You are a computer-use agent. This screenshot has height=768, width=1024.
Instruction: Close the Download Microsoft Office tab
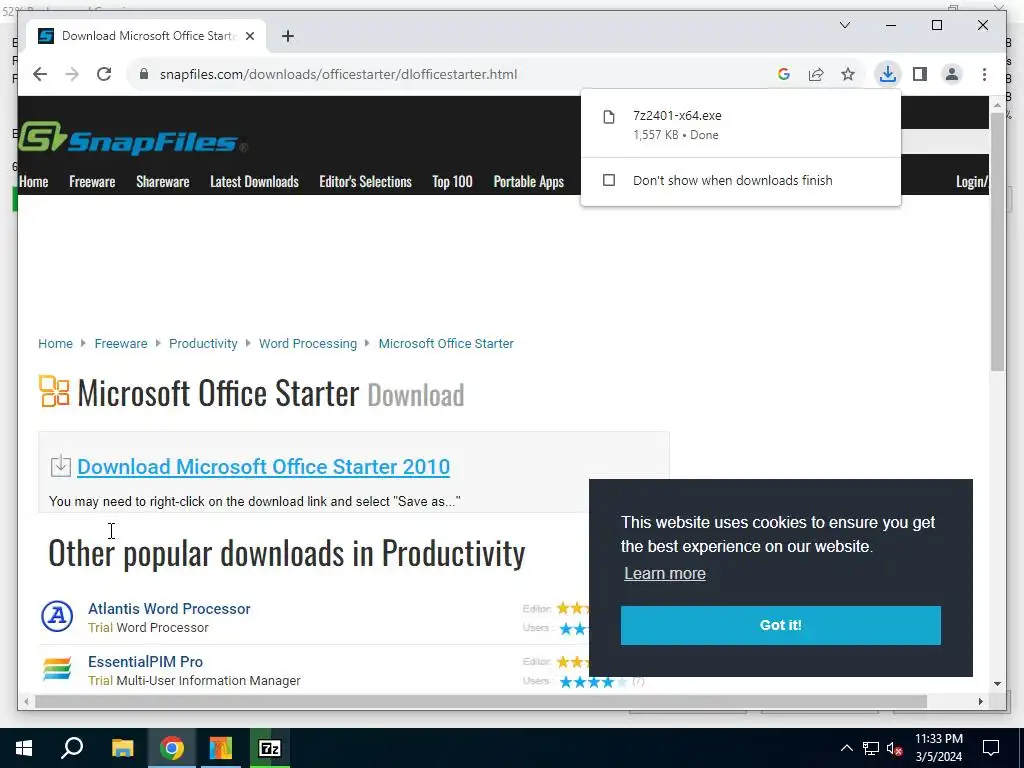coord(249,36)
